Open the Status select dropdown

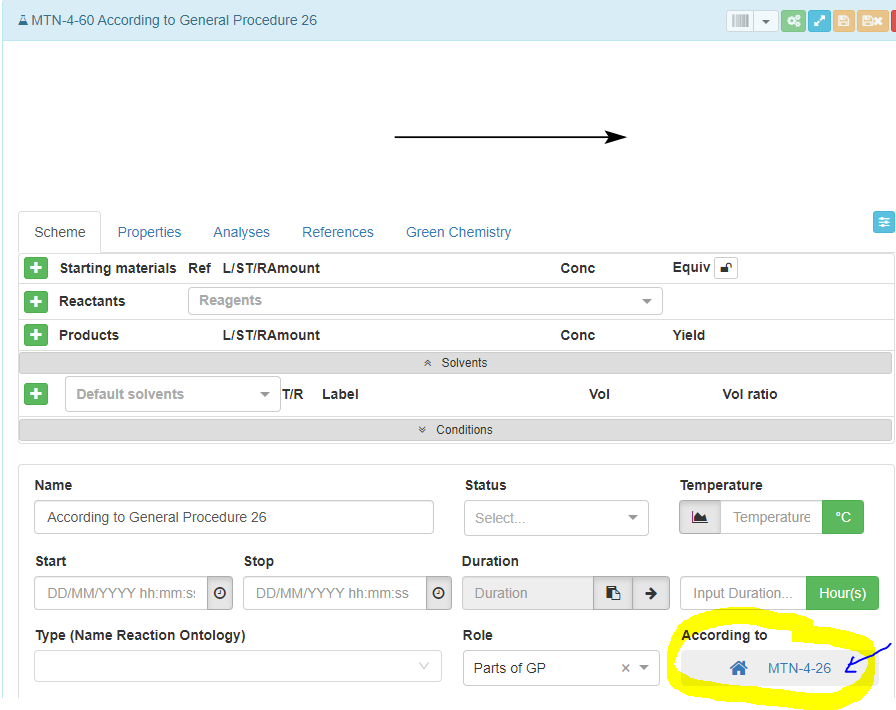pos(556,518)
